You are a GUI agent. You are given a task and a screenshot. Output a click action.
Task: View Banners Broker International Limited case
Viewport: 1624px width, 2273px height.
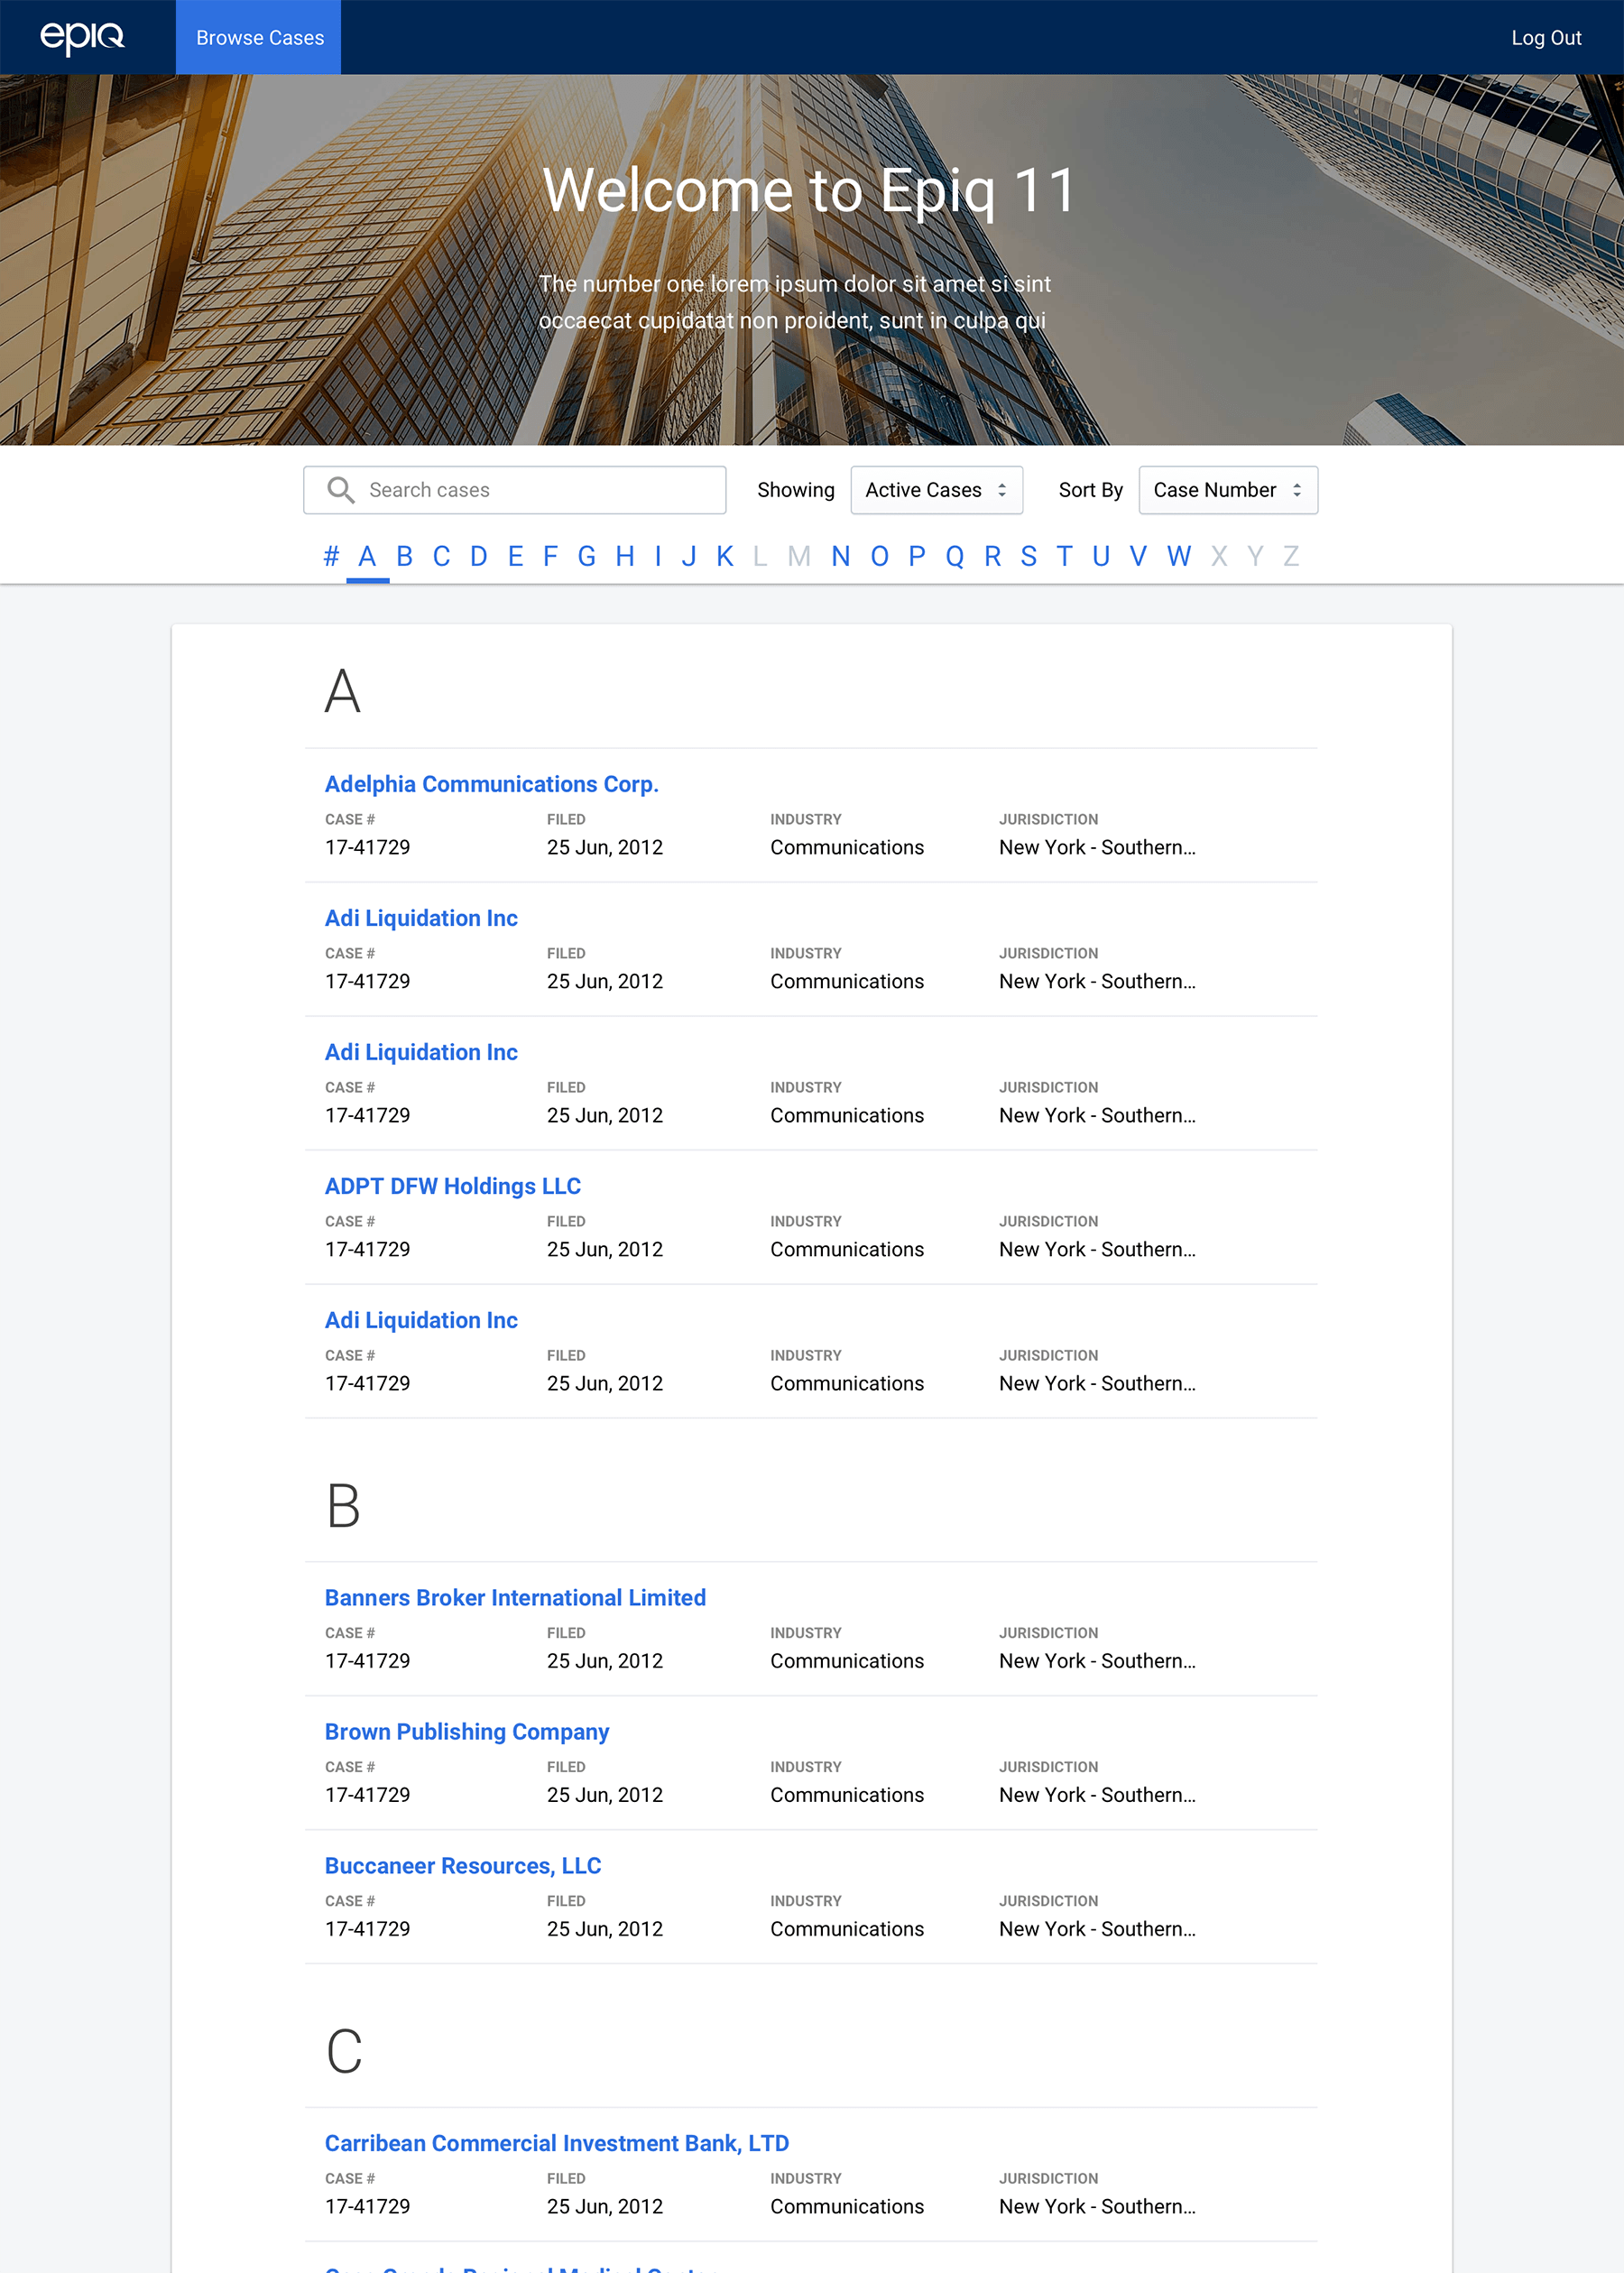coord(515,1598)
